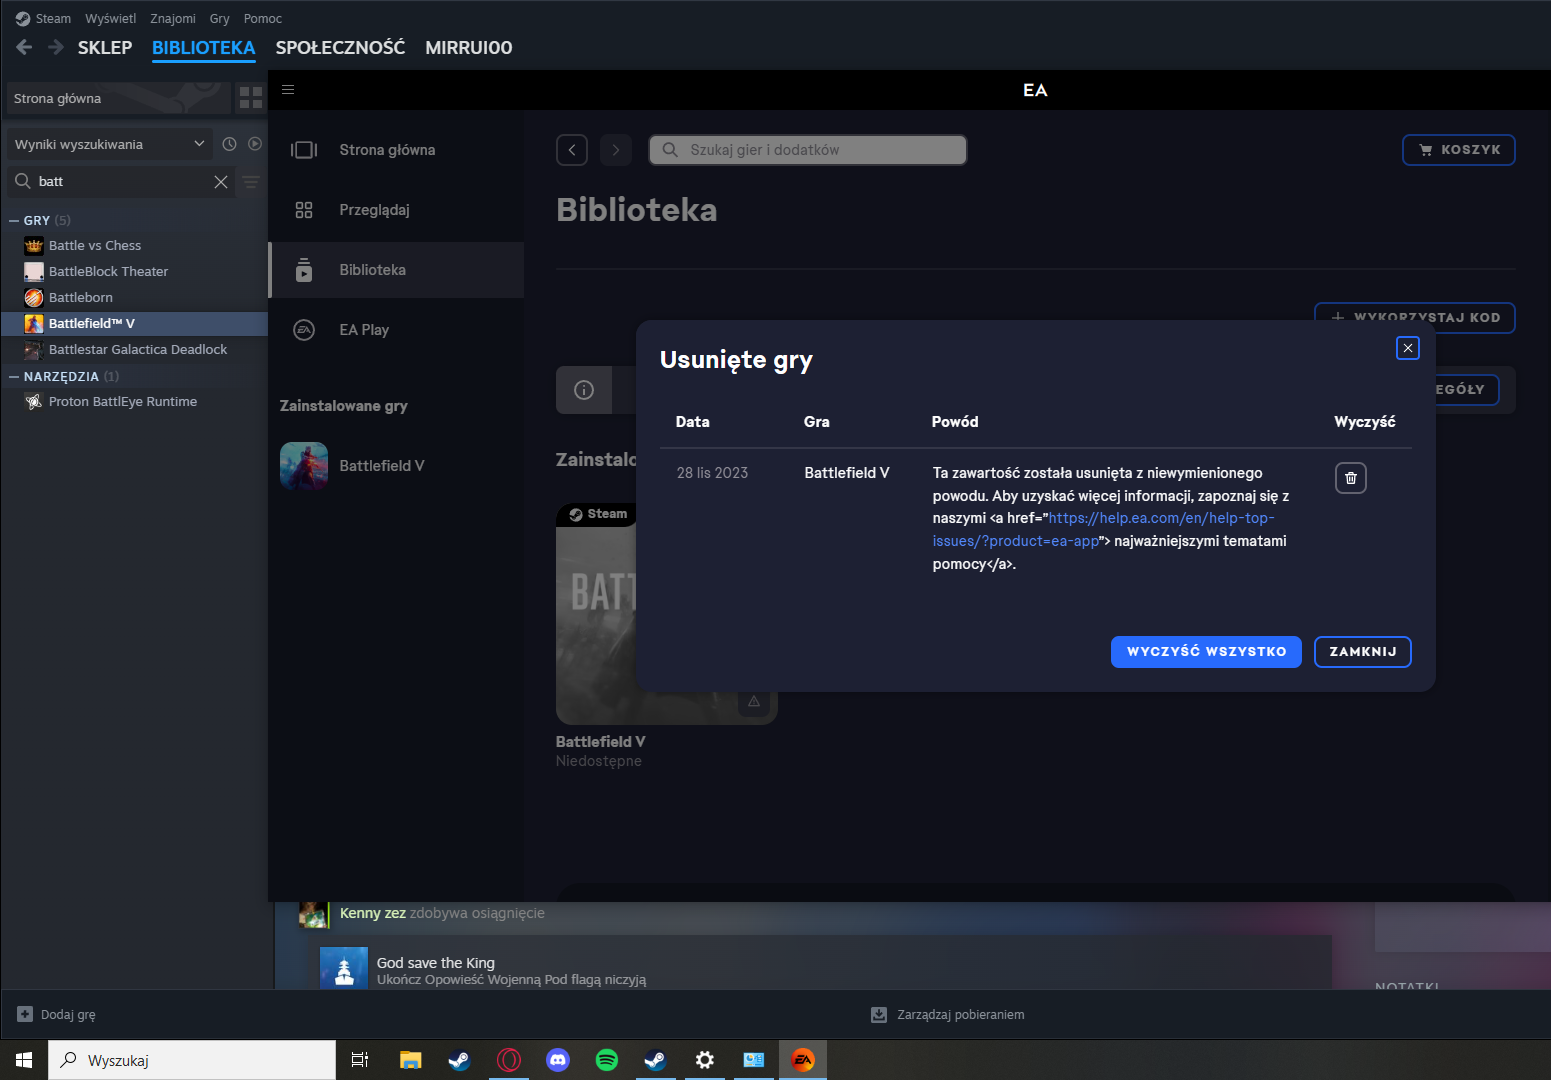Select Battlestar Galactica Deadlock in the list
This screenshot has width=1551, height=1080.
pos(138,350)
